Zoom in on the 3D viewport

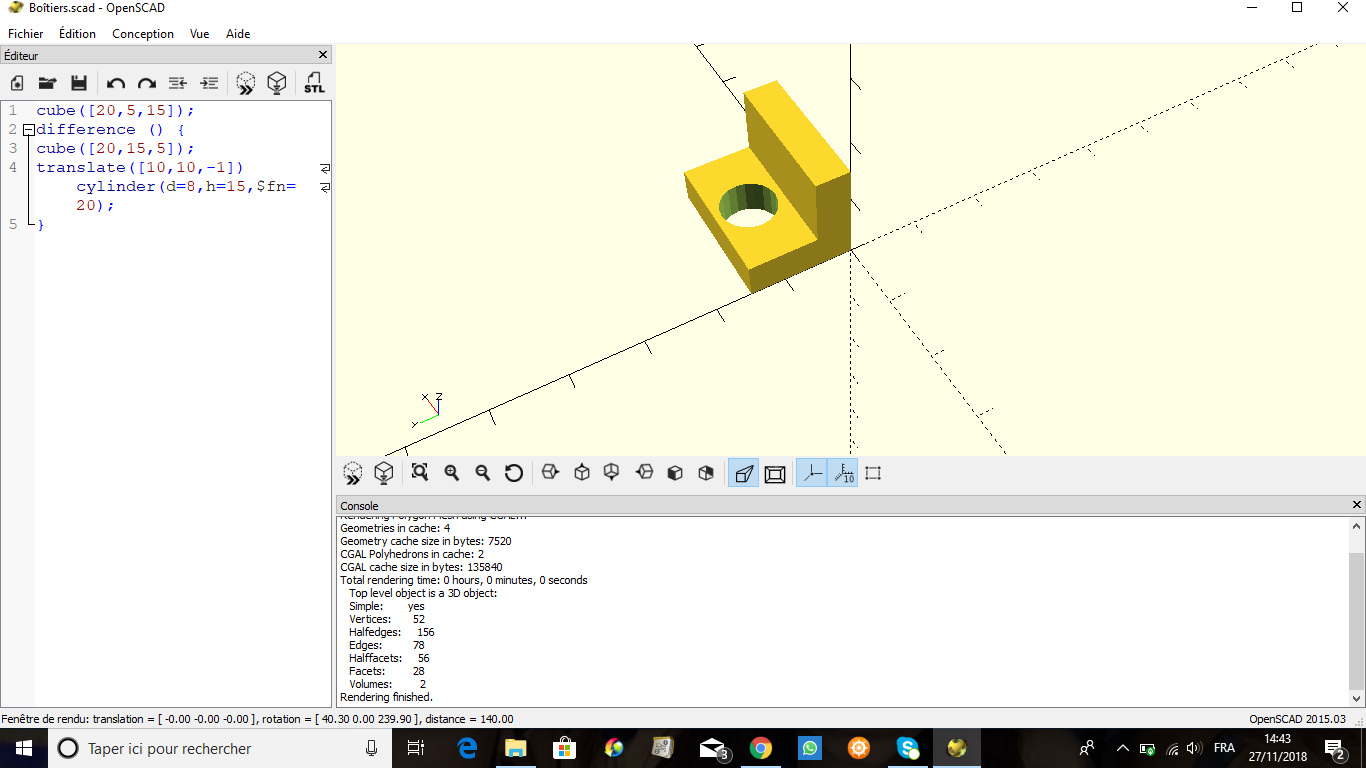click(x=452, y=473)
